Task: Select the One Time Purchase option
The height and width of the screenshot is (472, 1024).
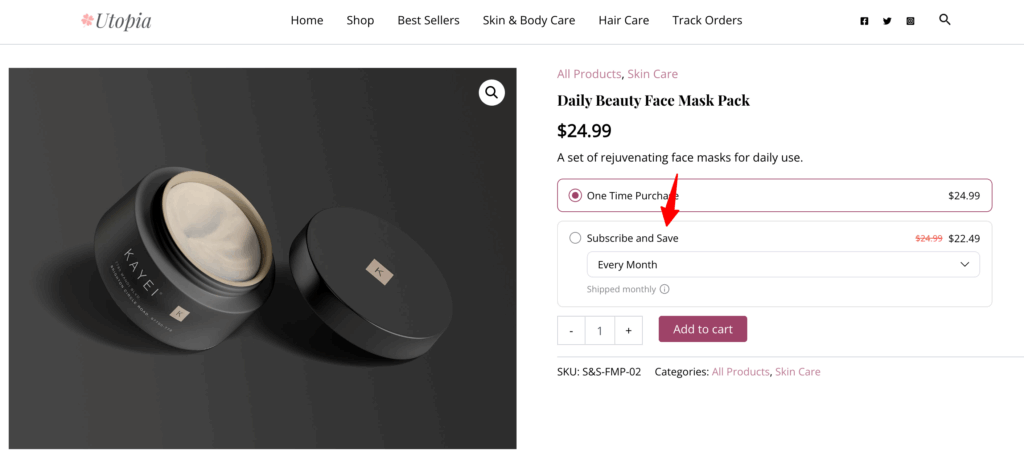Action: [575, 196]
